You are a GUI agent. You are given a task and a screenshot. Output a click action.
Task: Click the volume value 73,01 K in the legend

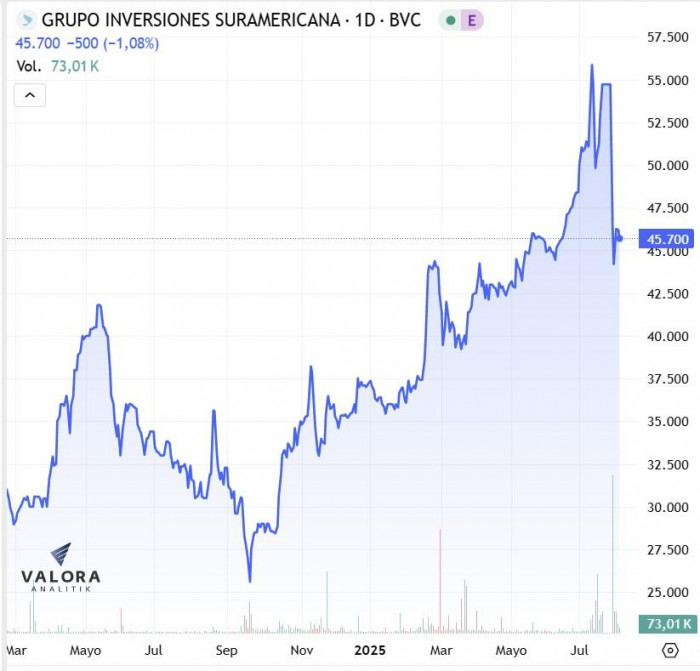pos(75,67)
